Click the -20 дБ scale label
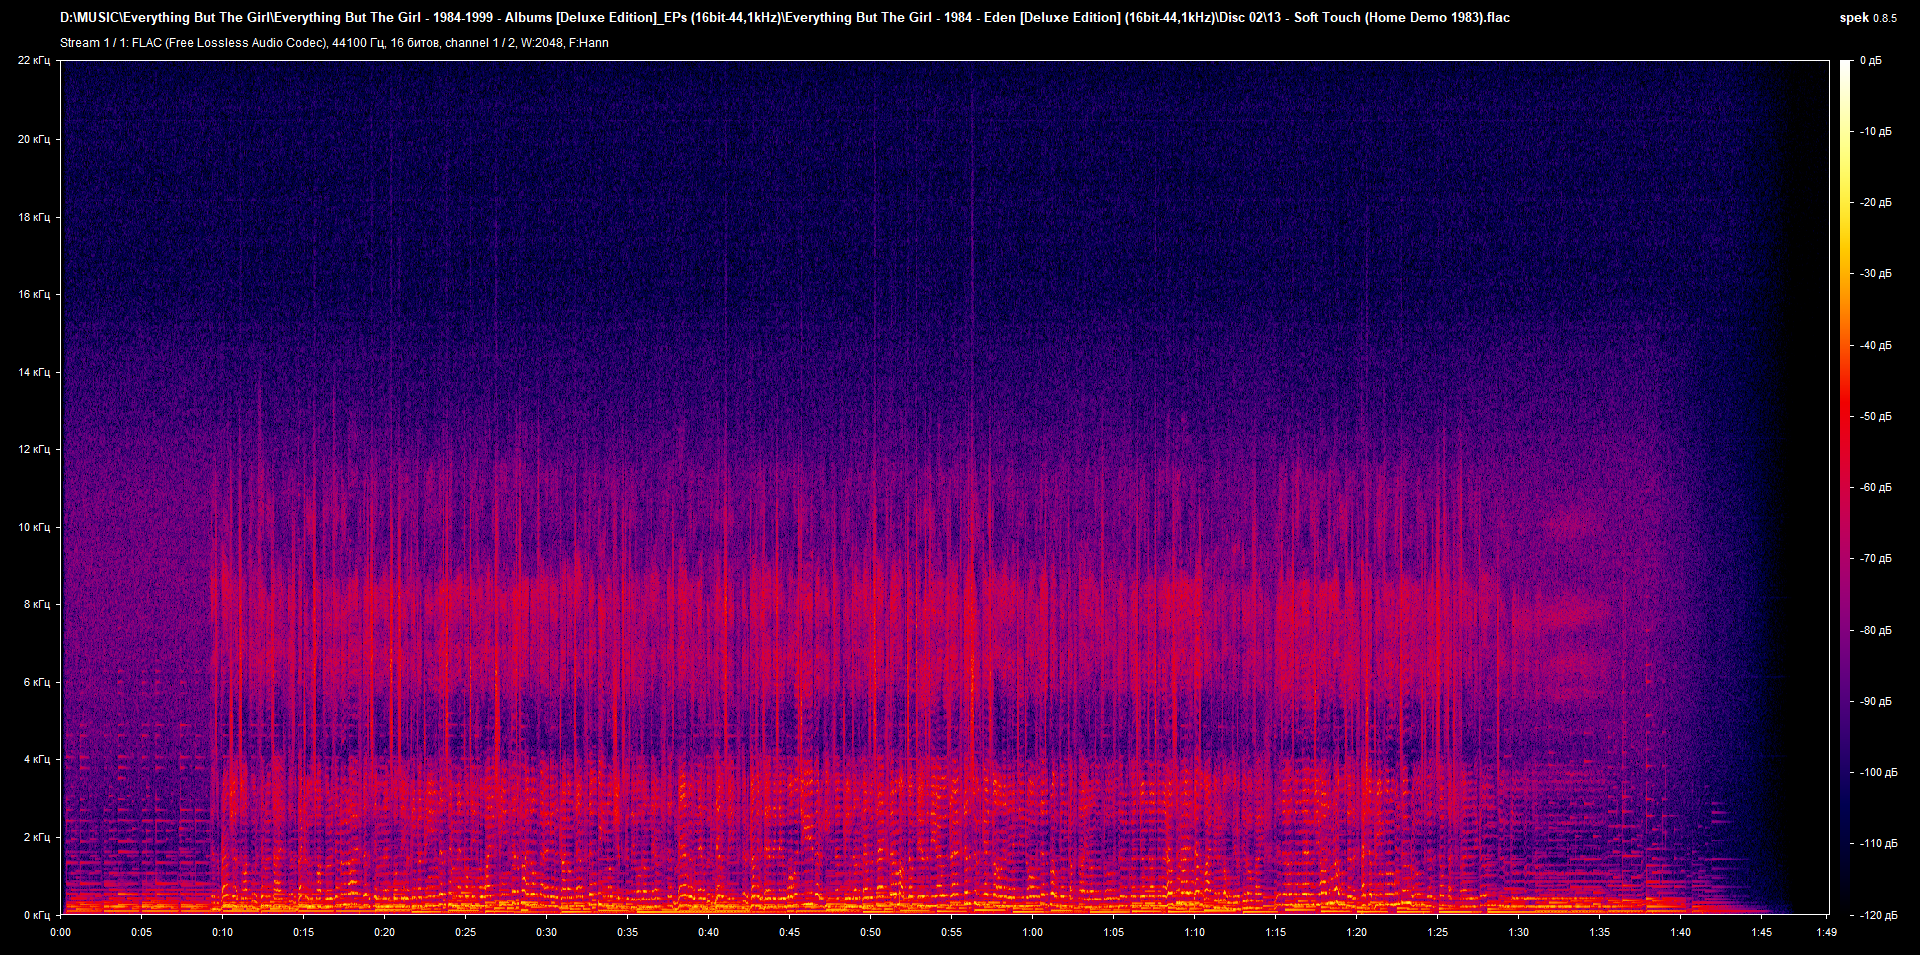 (x=1875, y=203)
